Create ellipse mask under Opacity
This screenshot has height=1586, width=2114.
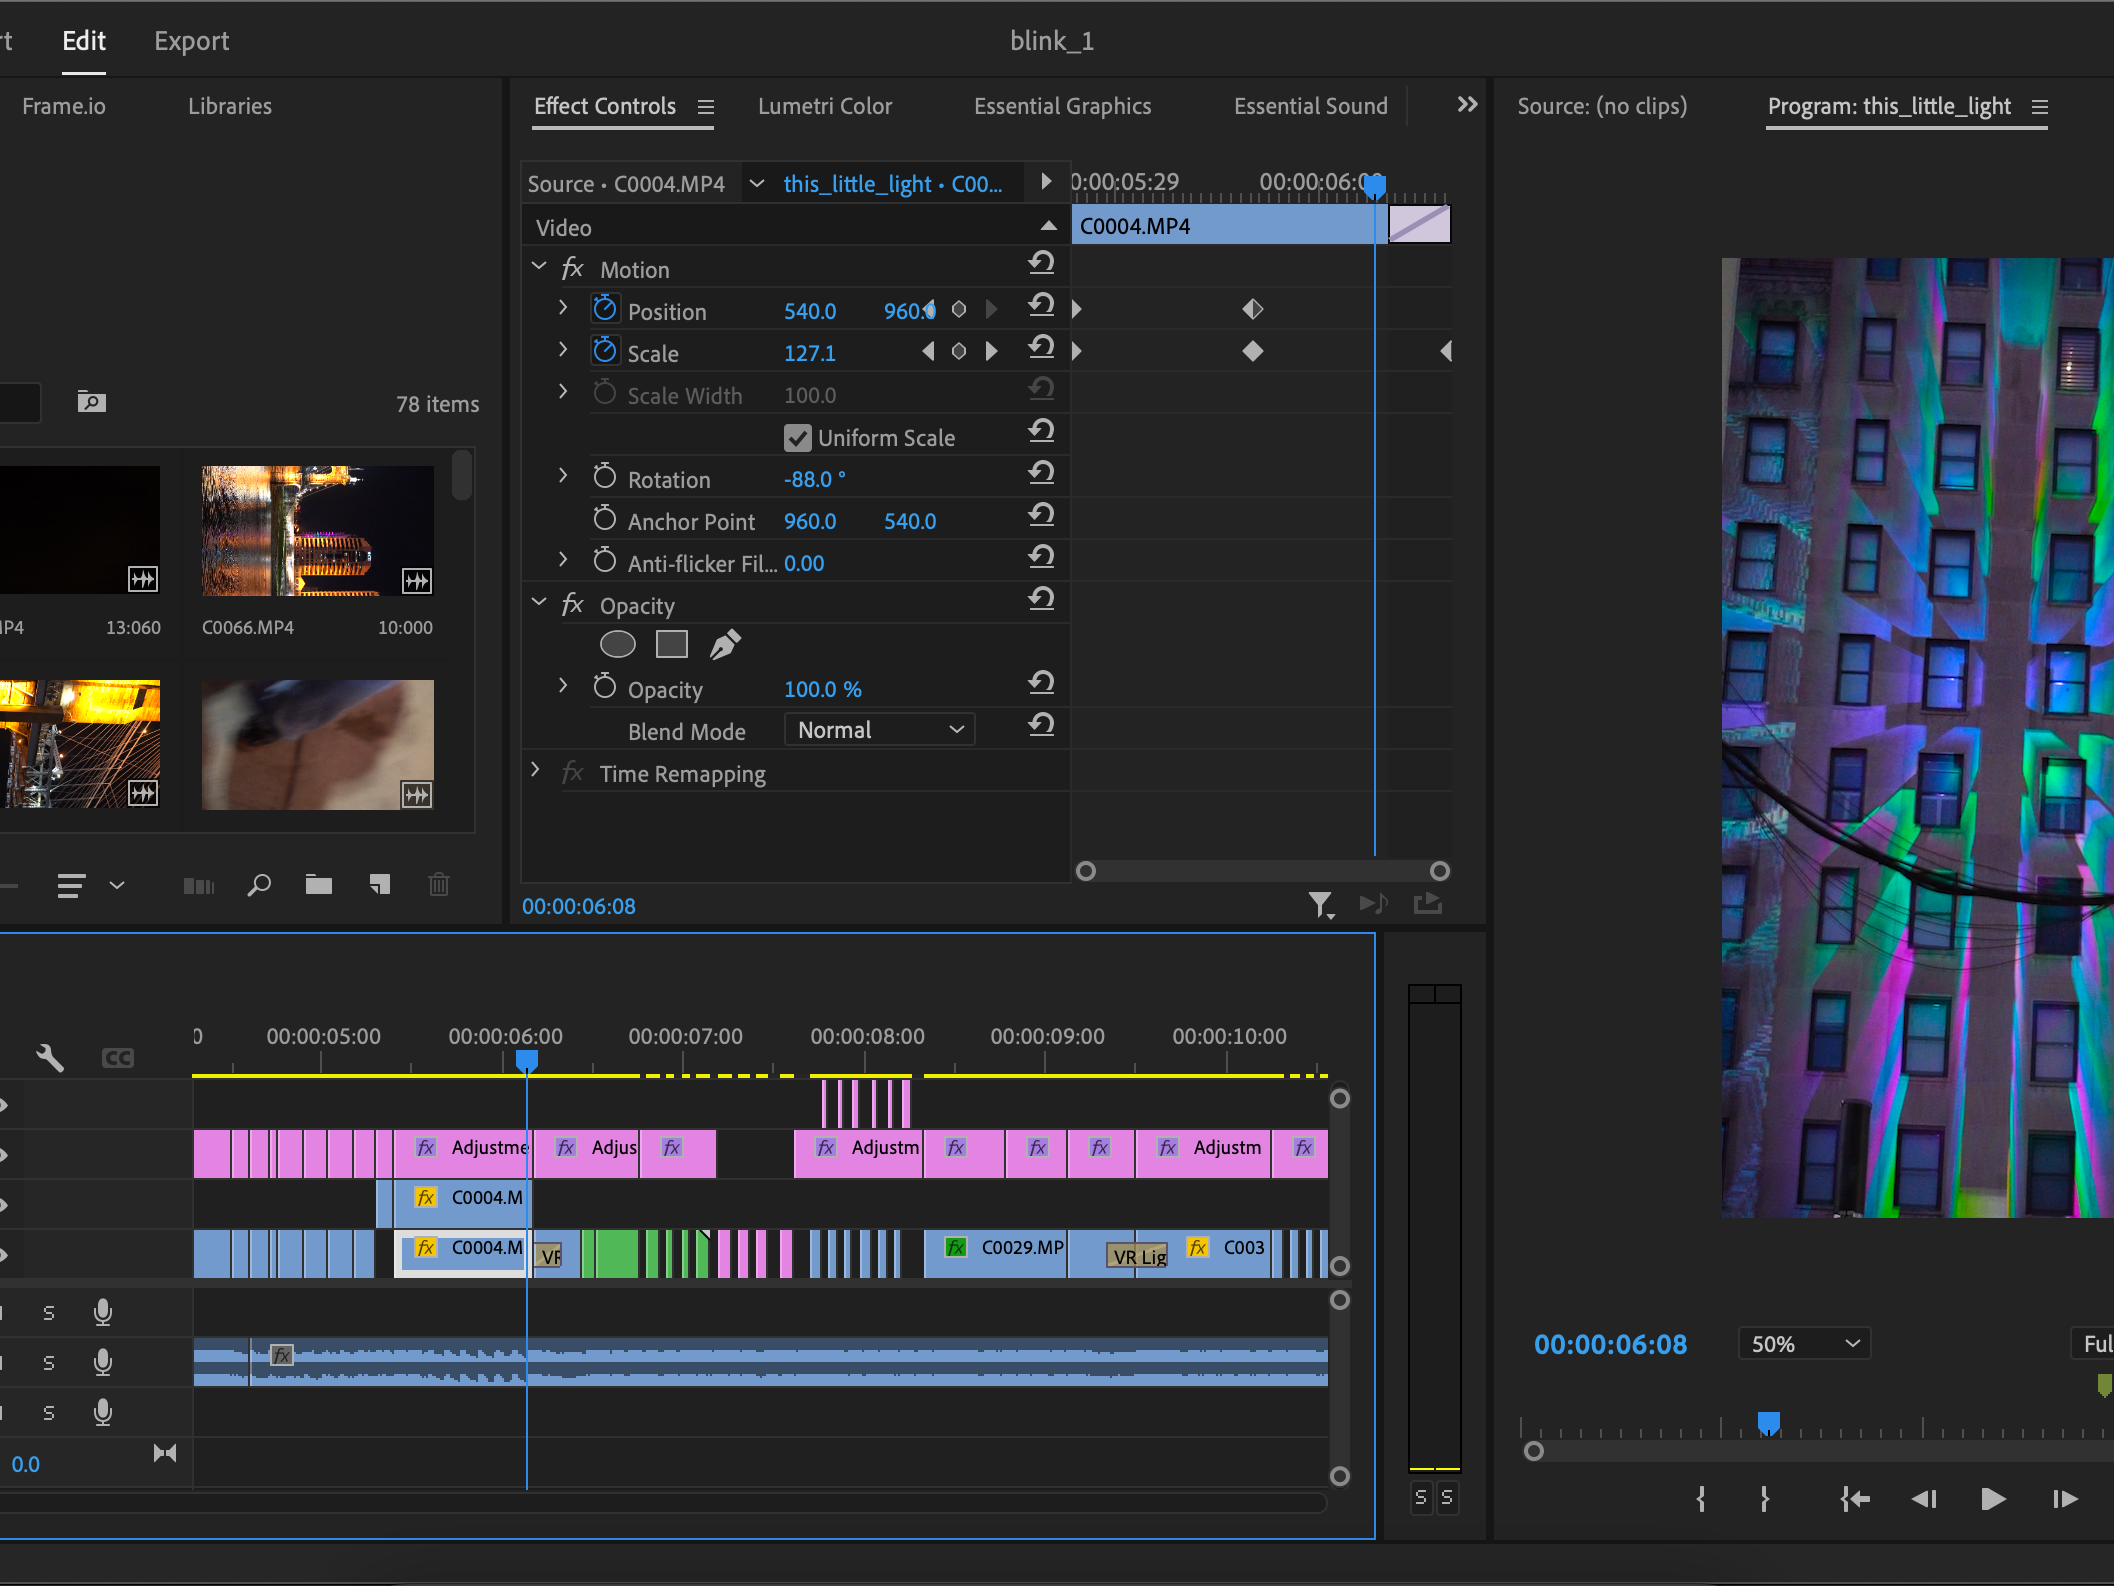(617, 645)
